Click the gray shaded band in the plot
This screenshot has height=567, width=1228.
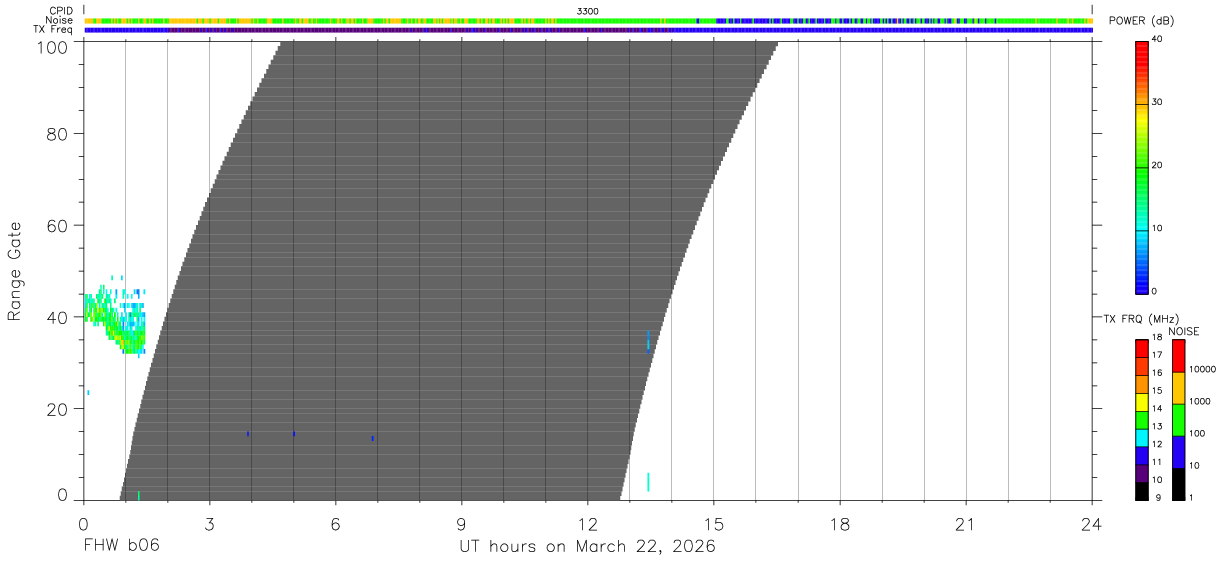(450, 270)
